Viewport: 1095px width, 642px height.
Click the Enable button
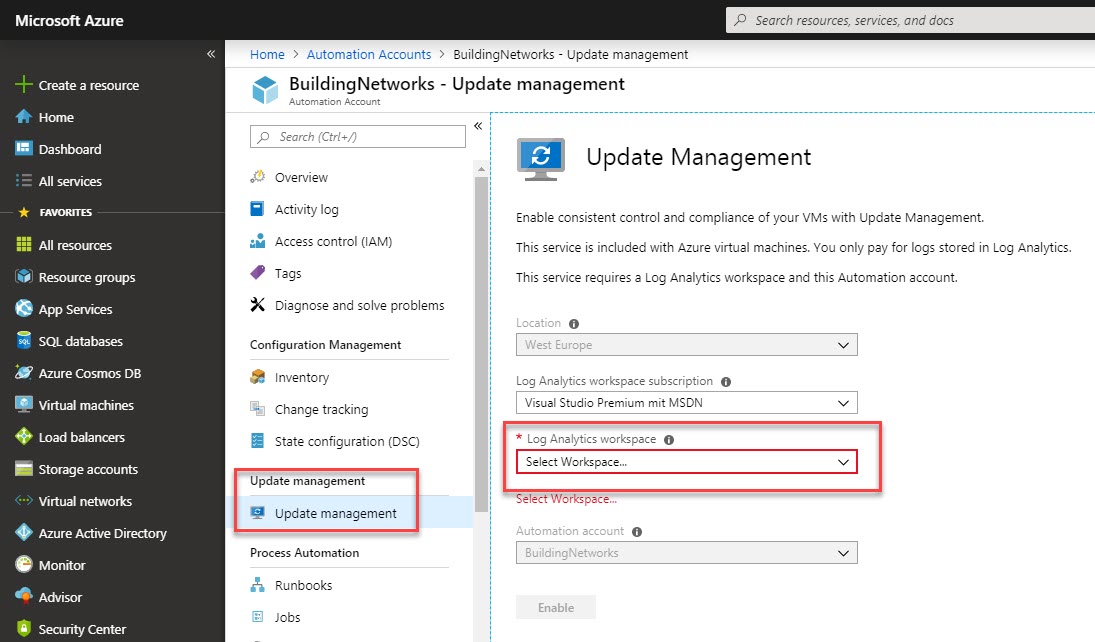(x=556, y=607)
